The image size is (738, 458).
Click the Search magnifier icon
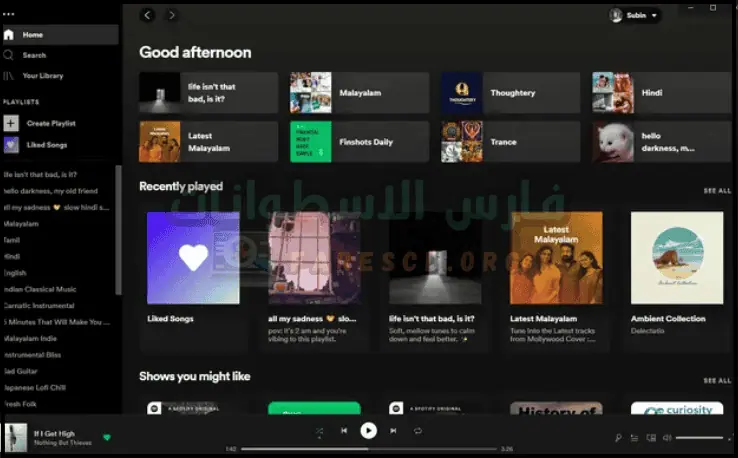[8, 55]
